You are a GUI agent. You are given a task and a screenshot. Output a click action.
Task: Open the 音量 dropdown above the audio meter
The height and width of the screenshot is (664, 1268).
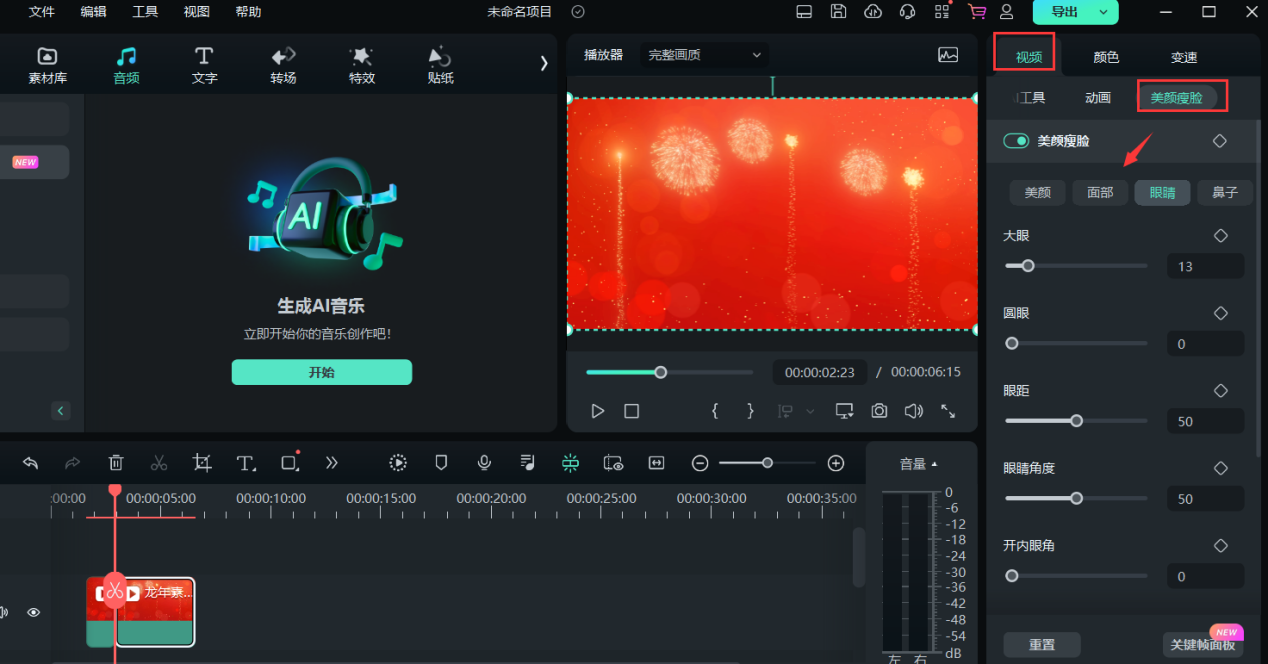click(x=916, y=462)
